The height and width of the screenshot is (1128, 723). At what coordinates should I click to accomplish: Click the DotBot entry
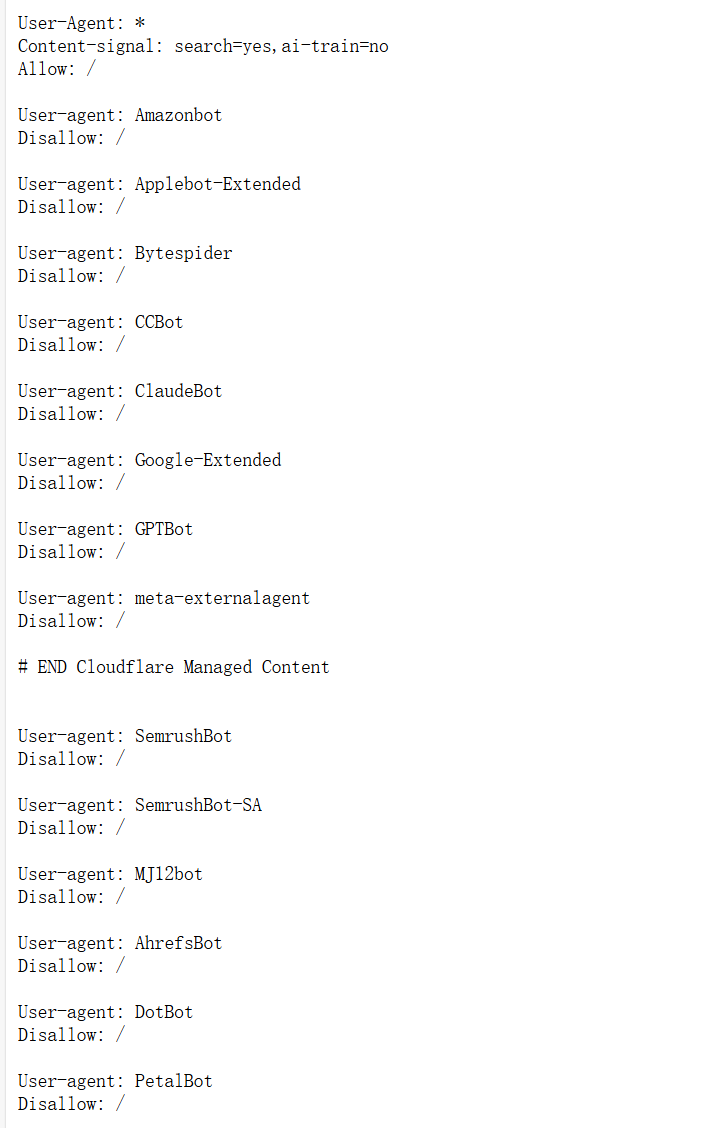point(164,1012)
